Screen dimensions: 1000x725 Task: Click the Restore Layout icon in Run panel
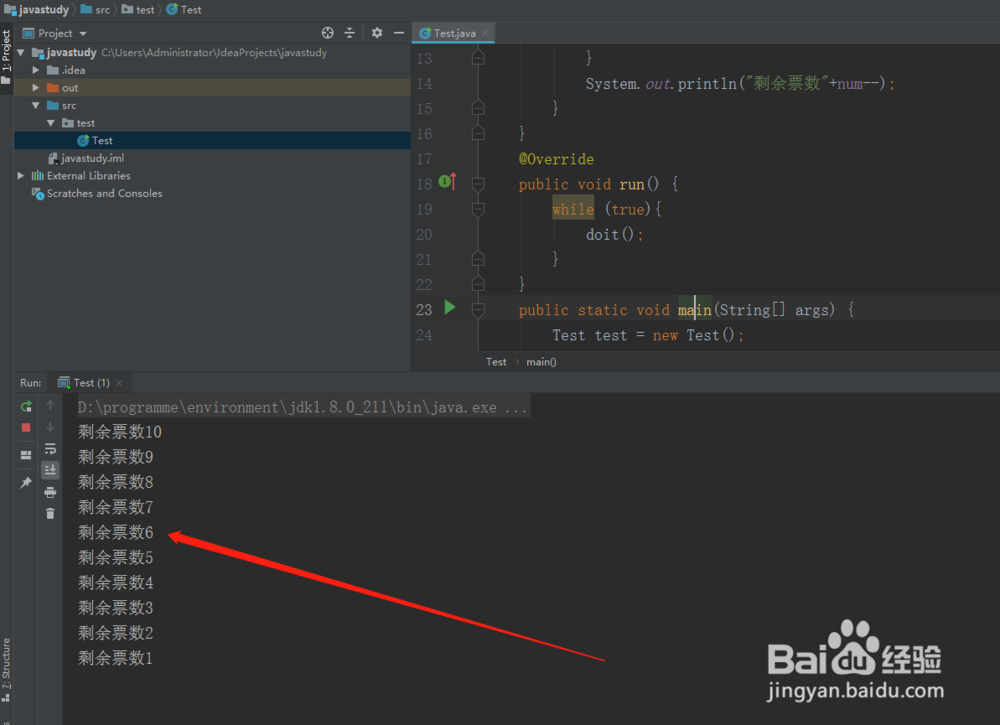coord(26,455)
